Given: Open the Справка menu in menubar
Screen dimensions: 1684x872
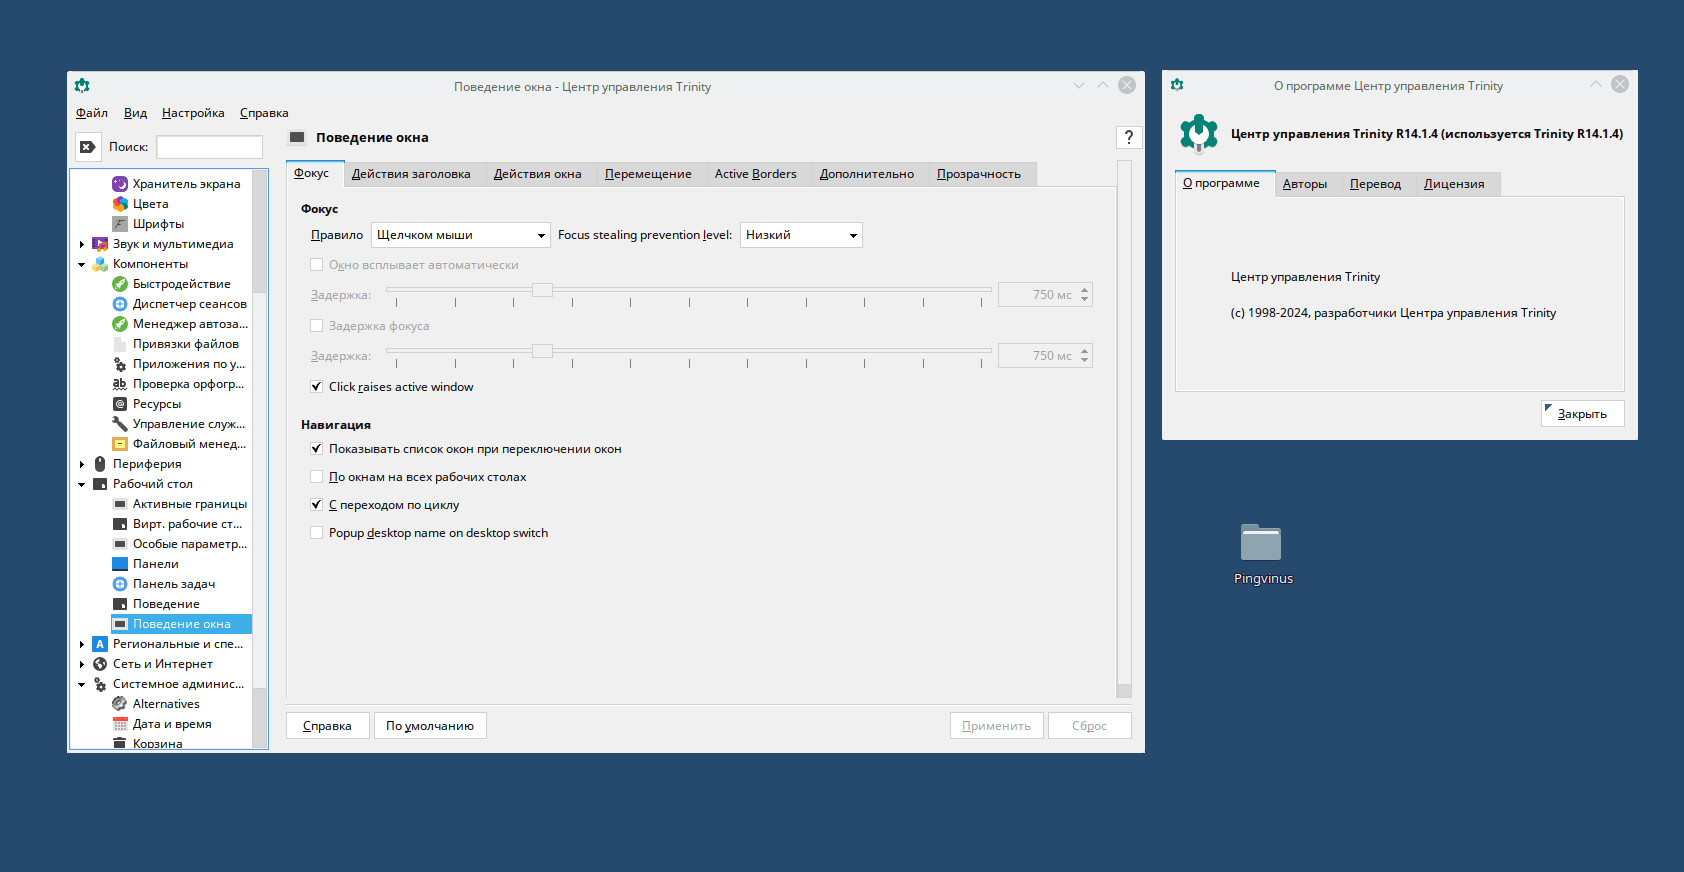Looking at the screenshot, I should pyautogui.click(x=264, y=113).
